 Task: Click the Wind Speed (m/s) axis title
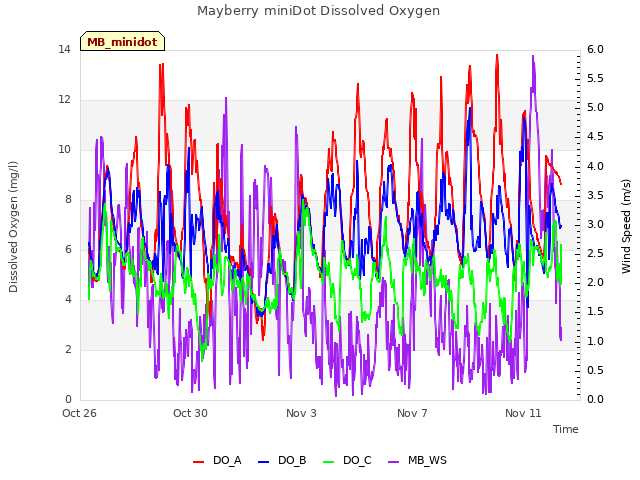pyautogui.click(x=626, y=226)
